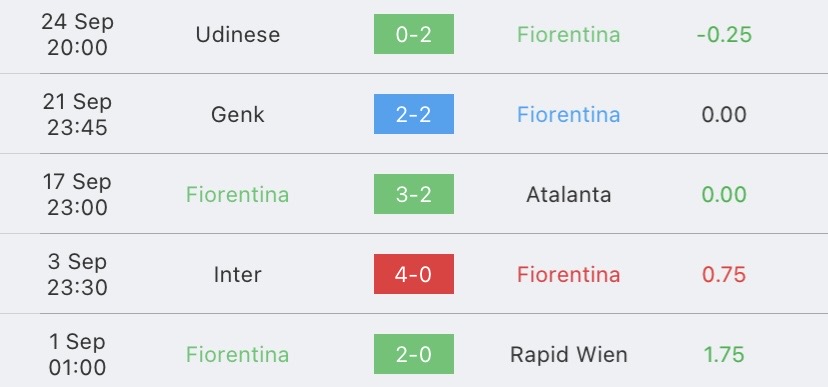Screen dimensions: 828x387
Task: Open the red 4-0 Inter score badge
Action: 413,274
